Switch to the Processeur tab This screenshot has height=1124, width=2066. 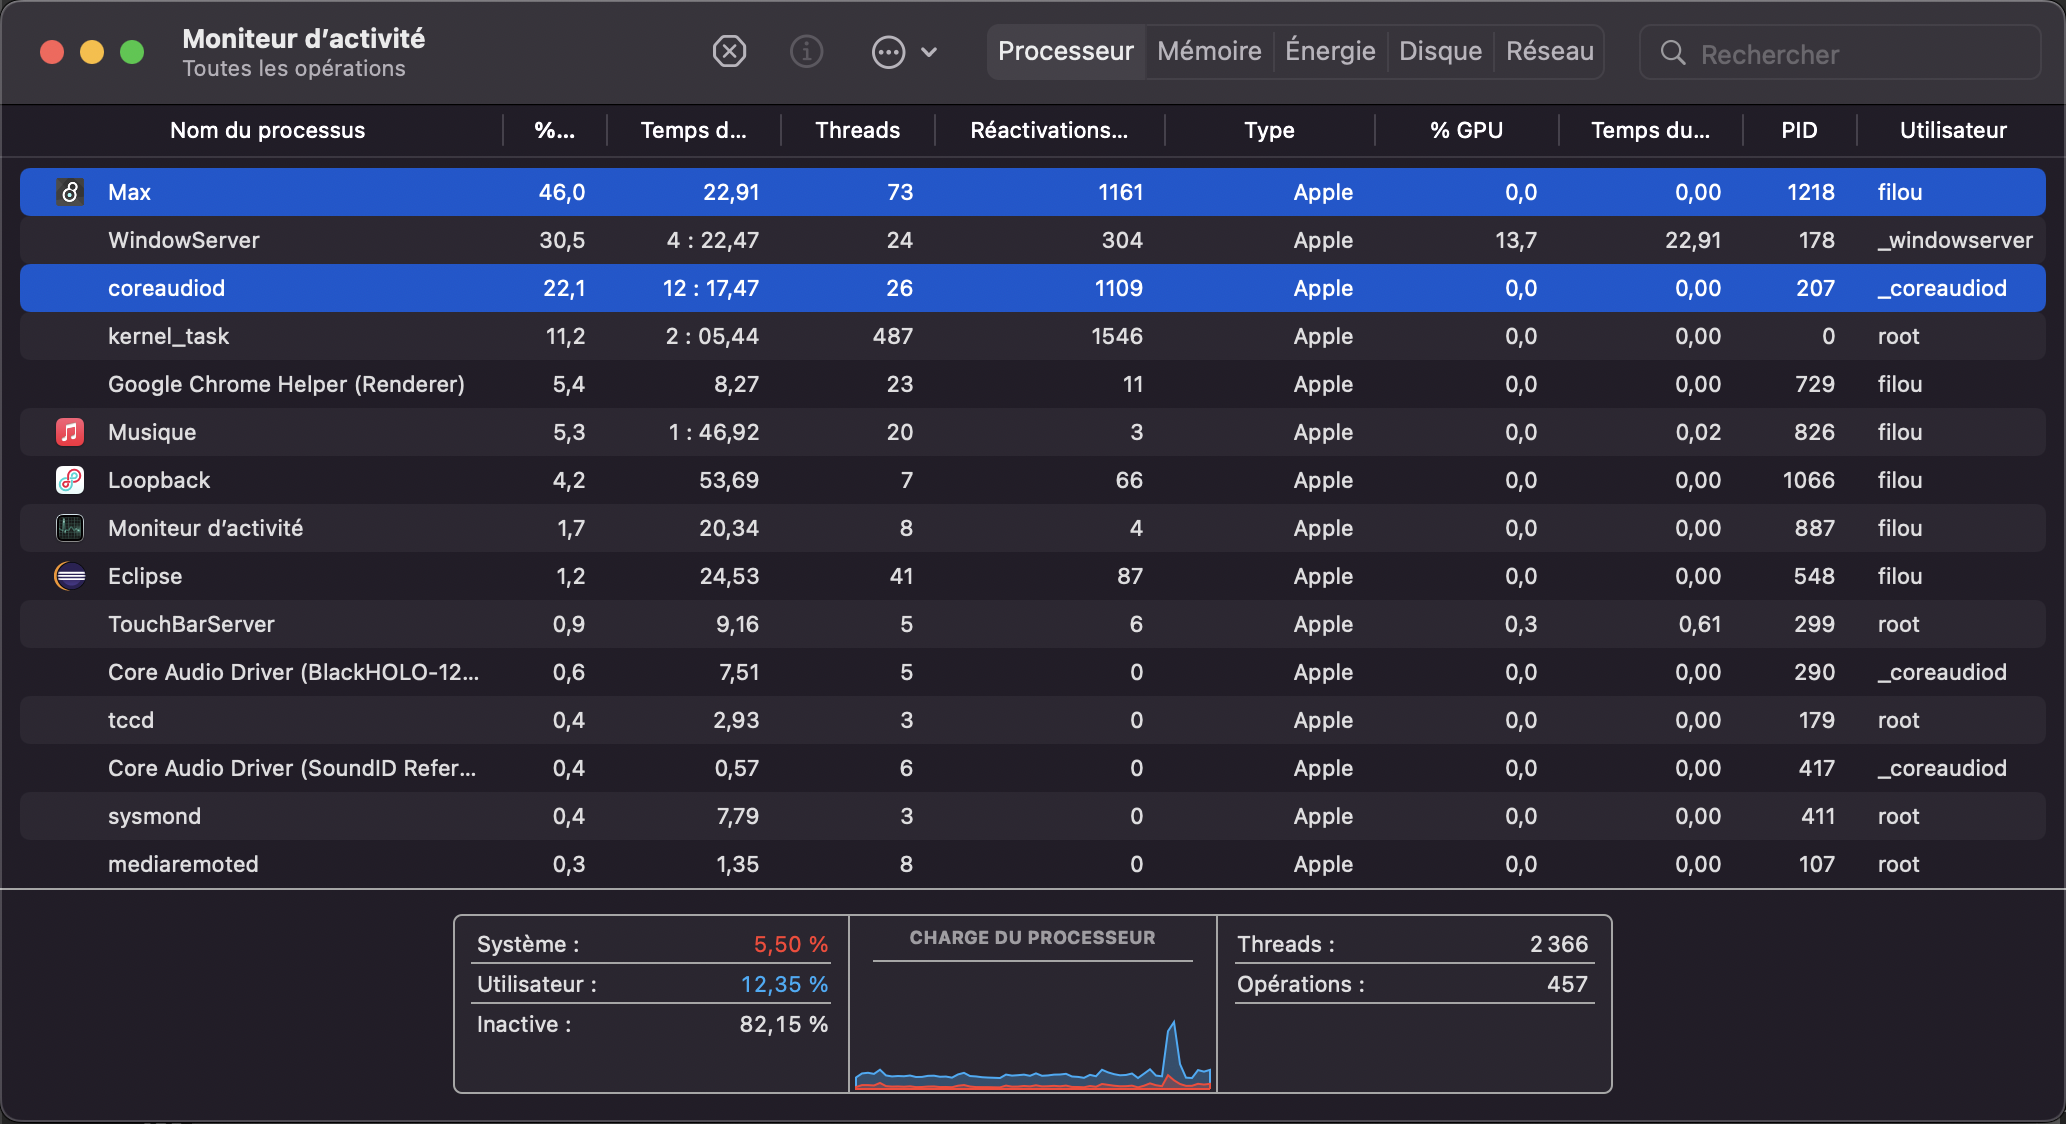1066,51
